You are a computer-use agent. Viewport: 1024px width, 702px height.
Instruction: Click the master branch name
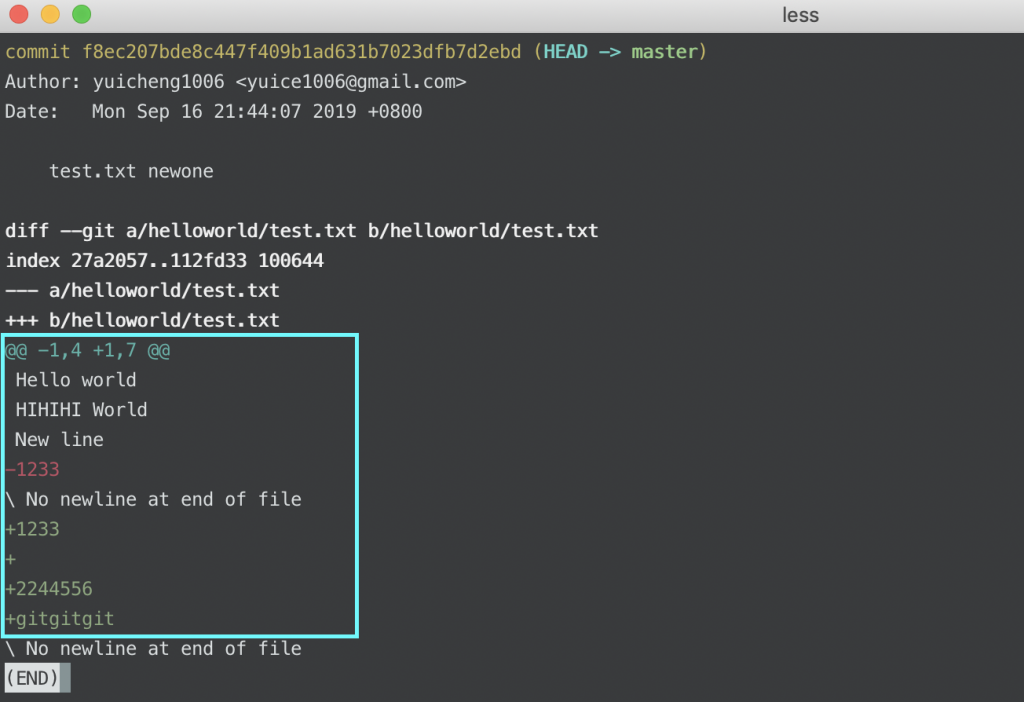point(664,52)
